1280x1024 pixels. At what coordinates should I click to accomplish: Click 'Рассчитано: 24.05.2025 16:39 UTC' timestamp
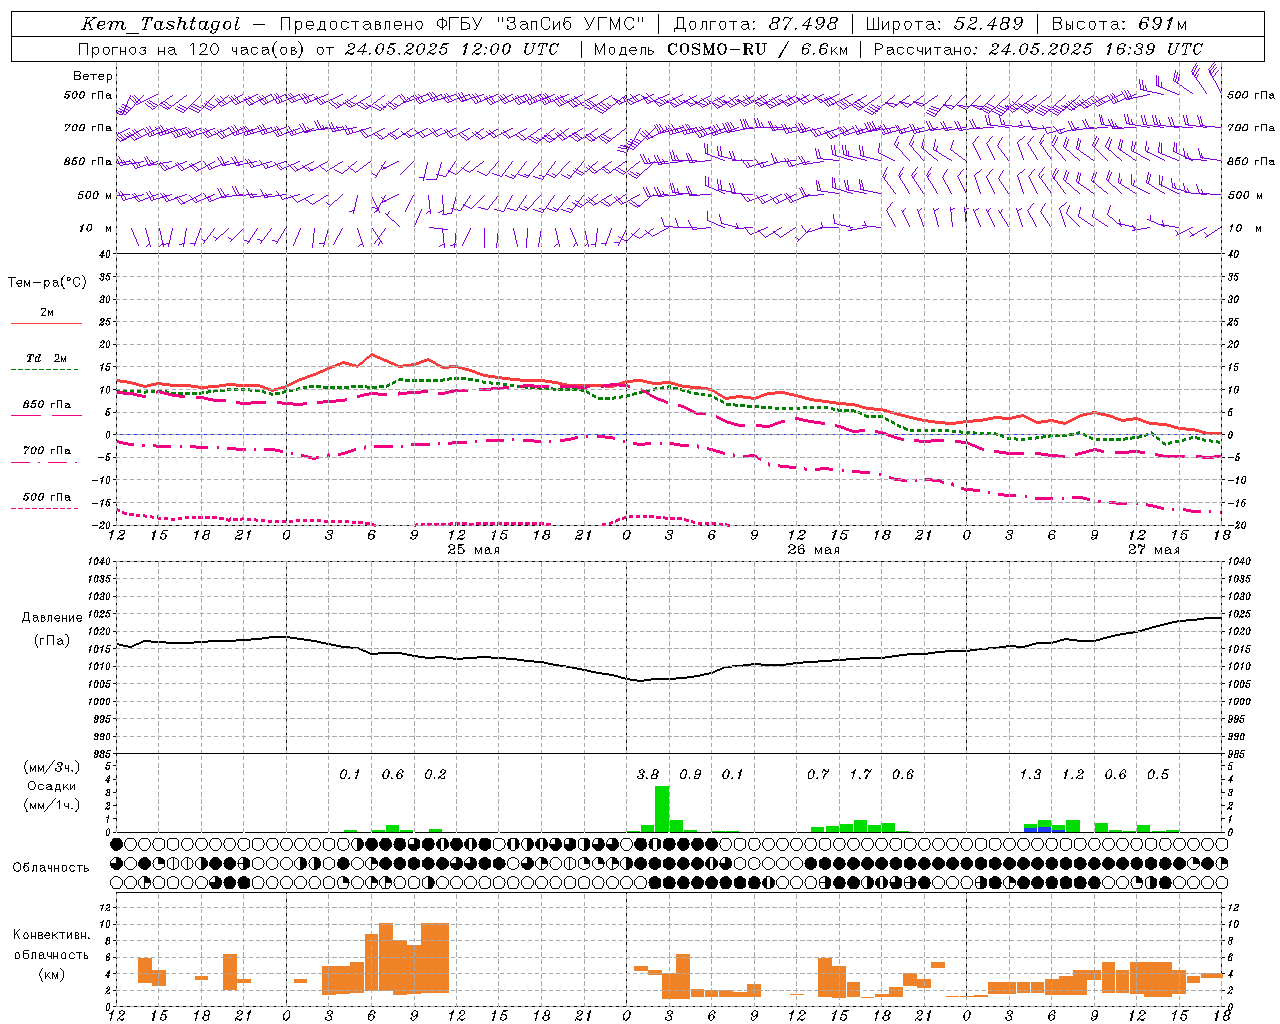click(x=1038, y=49)
